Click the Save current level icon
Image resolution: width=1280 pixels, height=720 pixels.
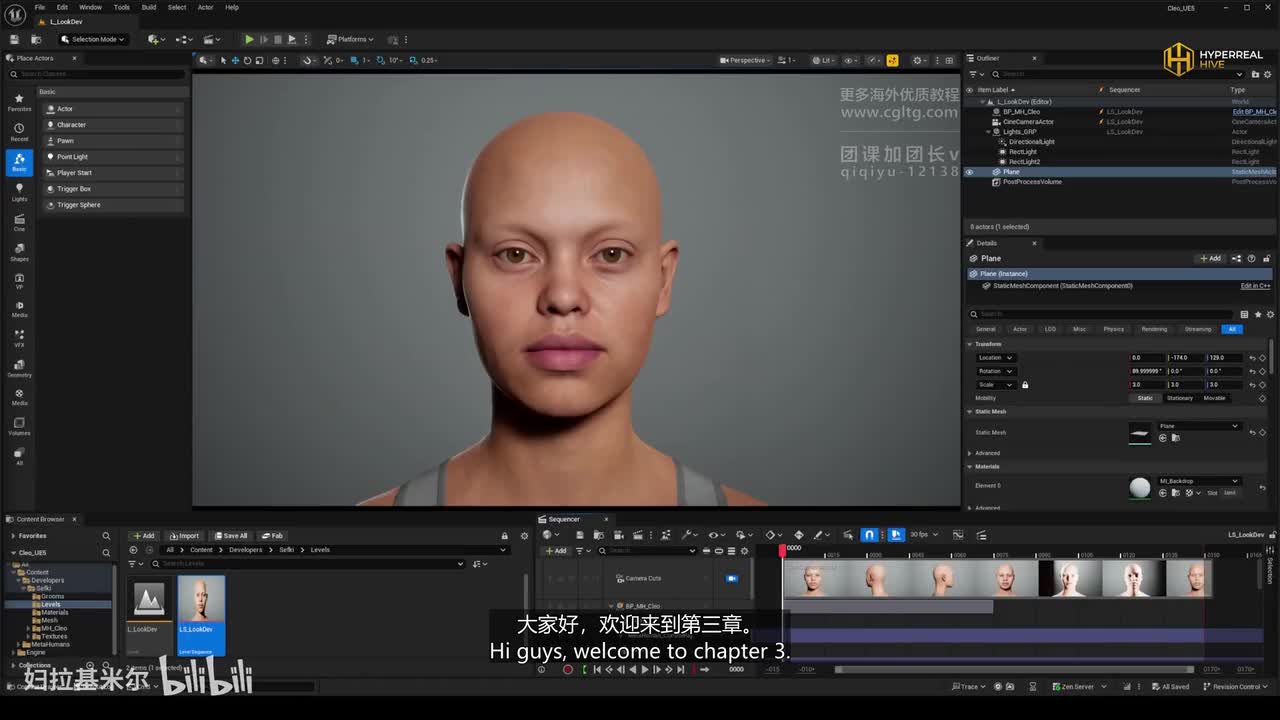14,39
